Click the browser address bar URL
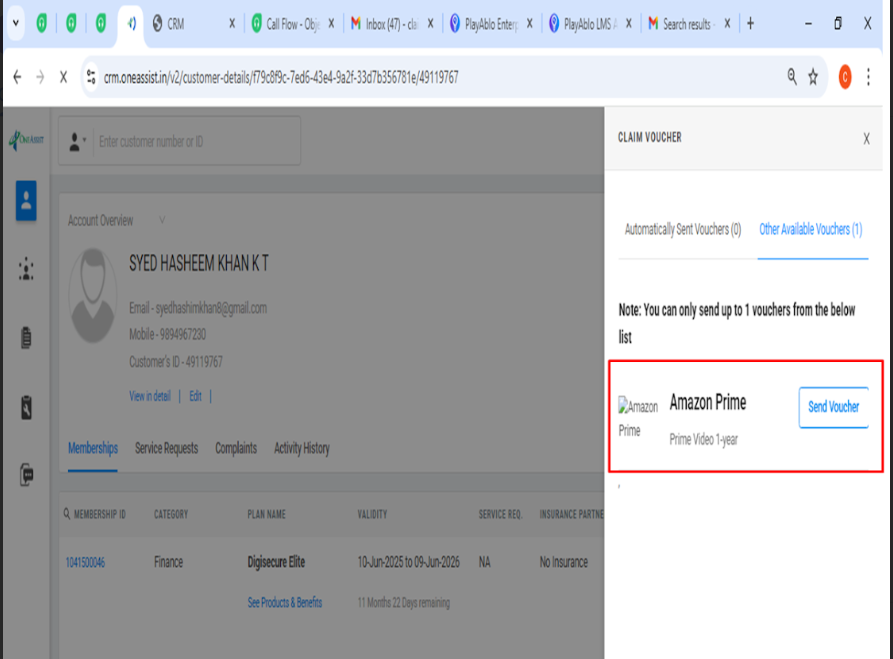The image size is (893, 659). [x=281, y=77]
